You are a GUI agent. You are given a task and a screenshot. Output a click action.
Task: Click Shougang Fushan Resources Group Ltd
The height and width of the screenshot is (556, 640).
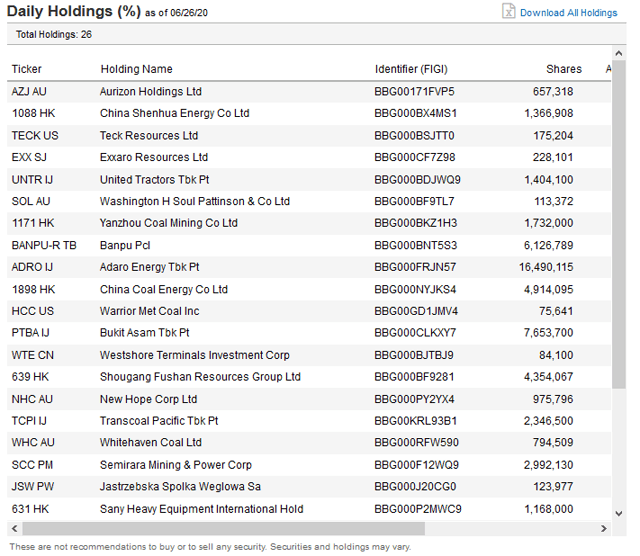pyautogui.click(x=200, y=377)
